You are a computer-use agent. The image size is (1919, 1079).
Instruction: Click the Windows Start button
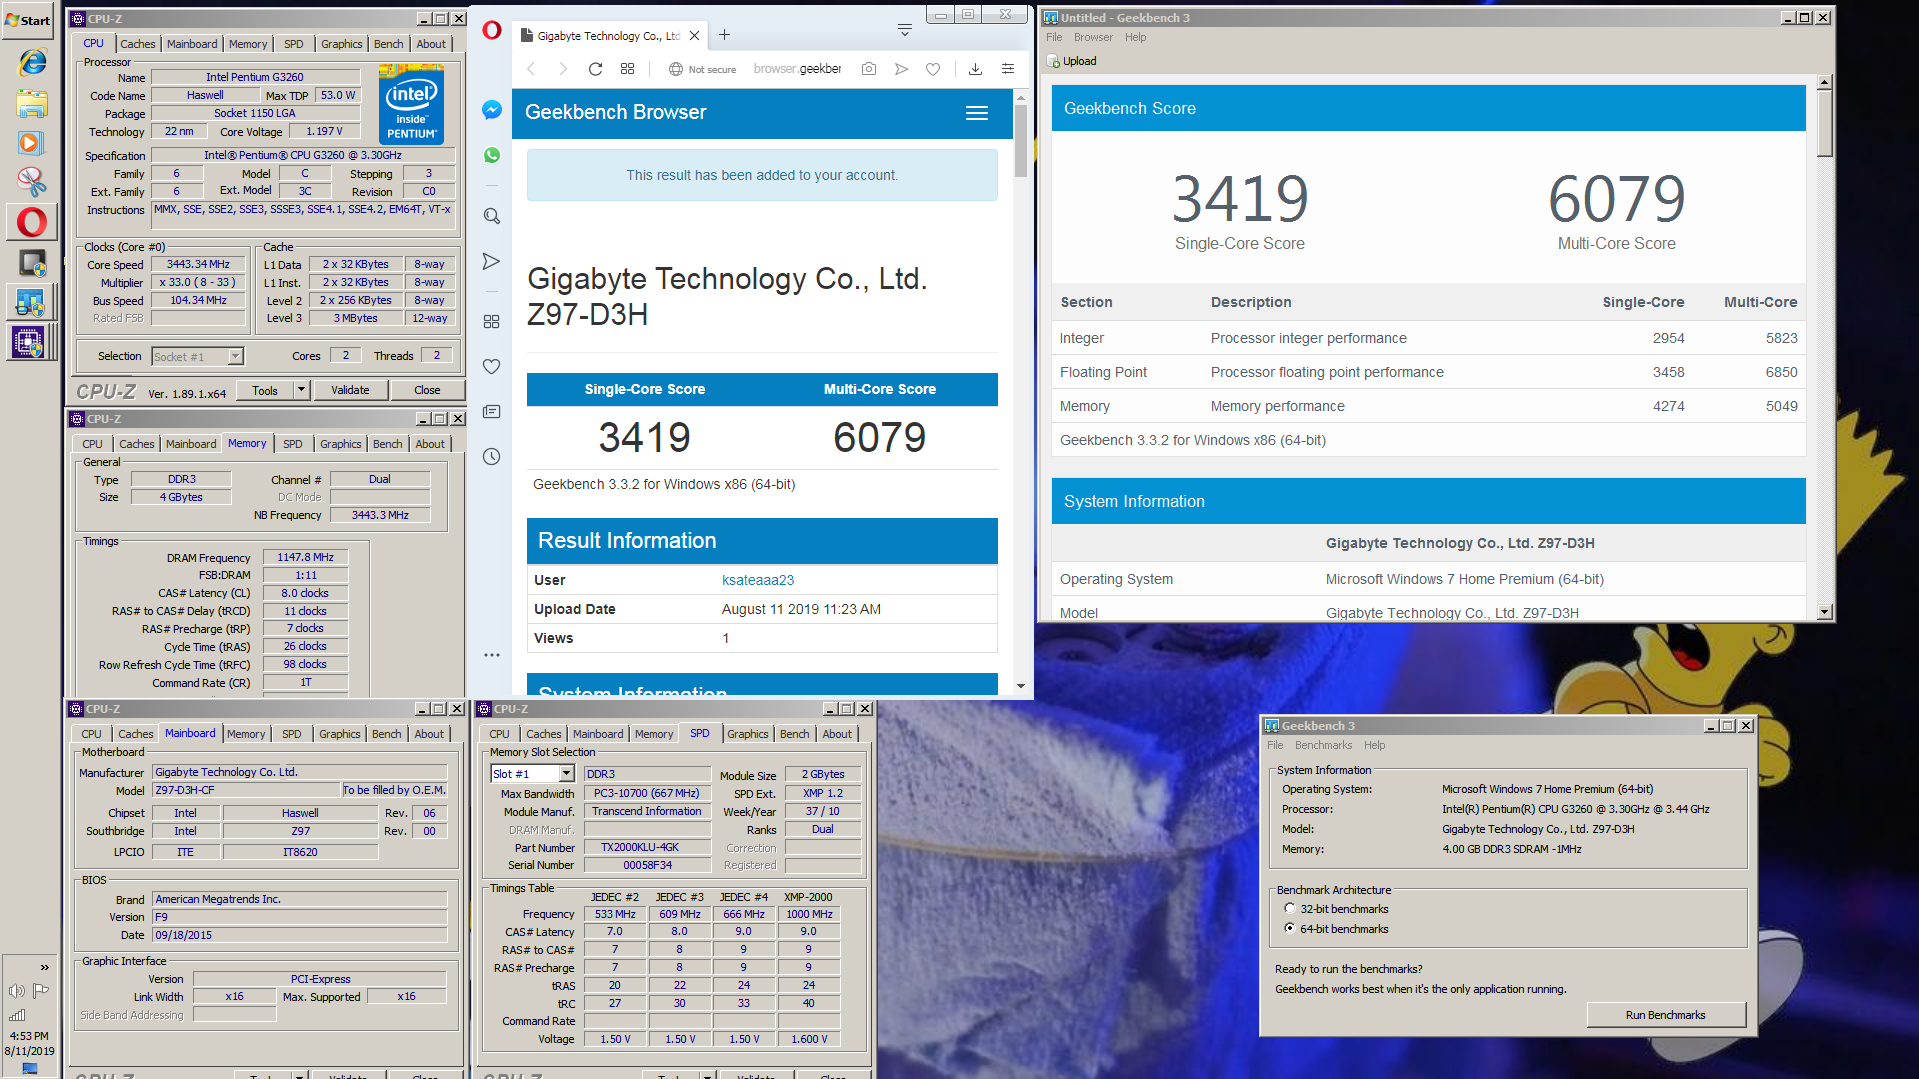(28, 20)
